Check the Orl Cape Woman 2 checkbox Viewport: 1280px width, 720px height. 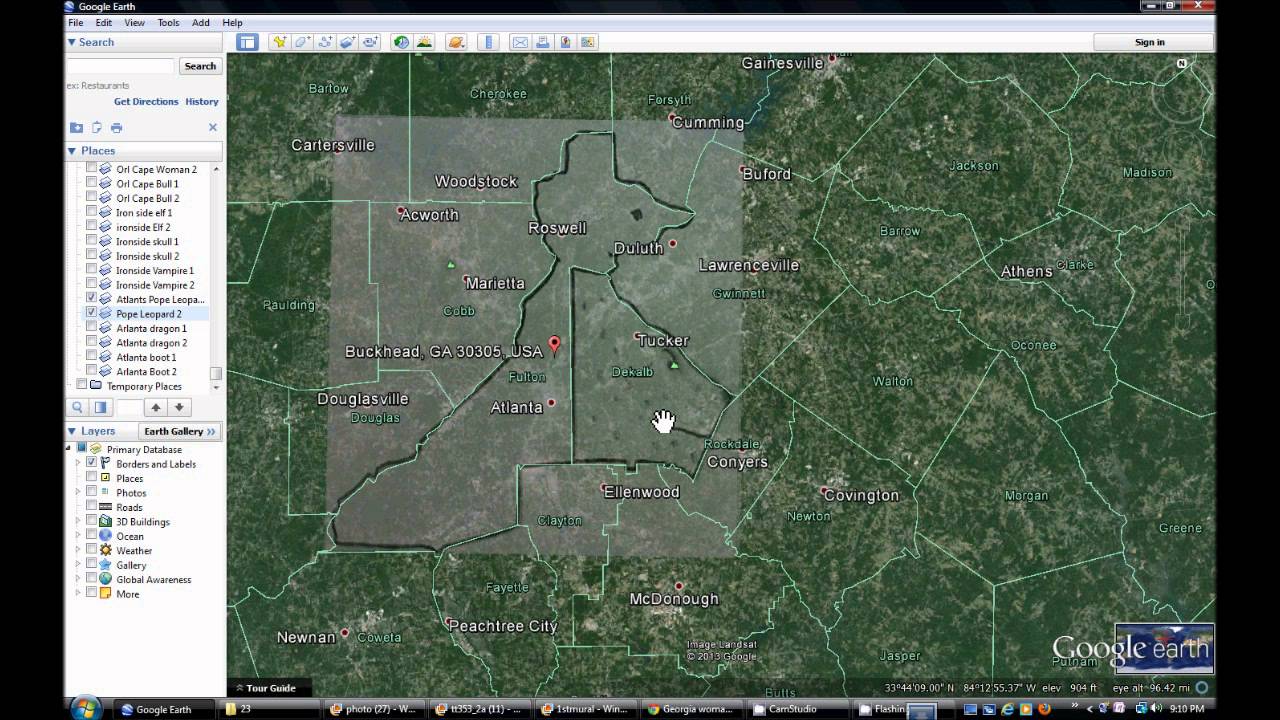[x=92, y=169]
